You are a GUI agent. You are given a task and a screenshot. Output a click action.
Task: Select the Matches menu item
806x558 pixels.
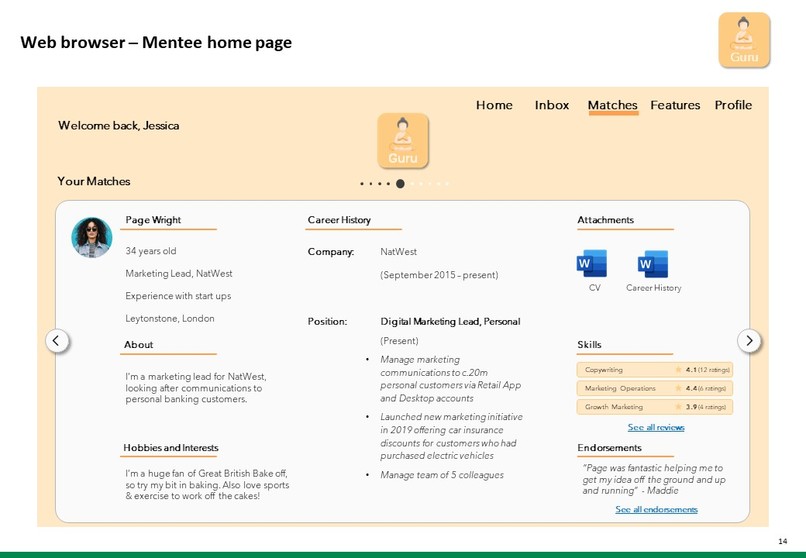613,105
